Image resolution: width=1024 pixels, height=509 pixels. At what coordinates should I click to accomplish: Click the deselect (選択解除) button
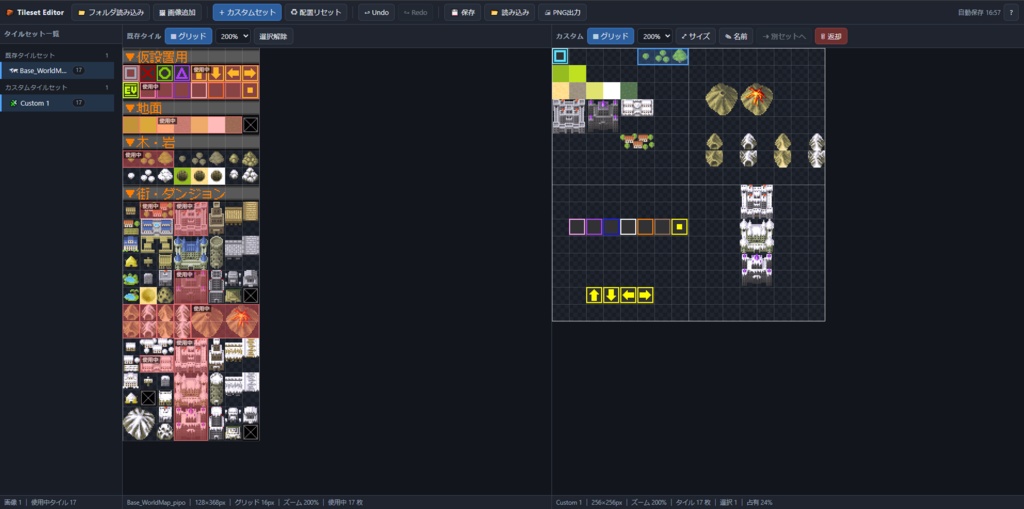(x=273, y=36)
